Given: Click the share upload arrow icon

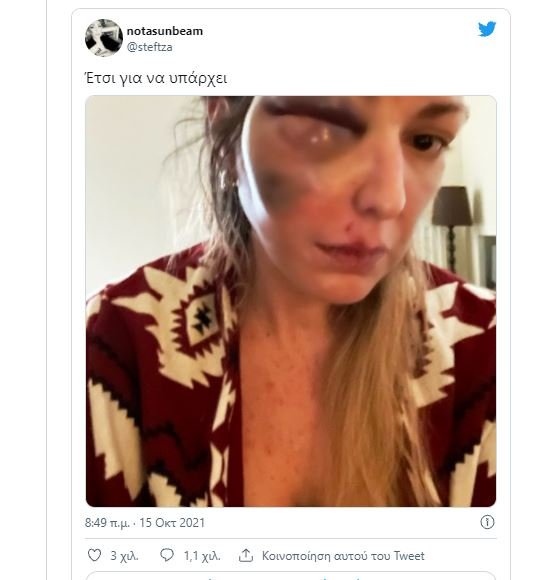Looking at the screenshot, I should (x=246, y=555).
